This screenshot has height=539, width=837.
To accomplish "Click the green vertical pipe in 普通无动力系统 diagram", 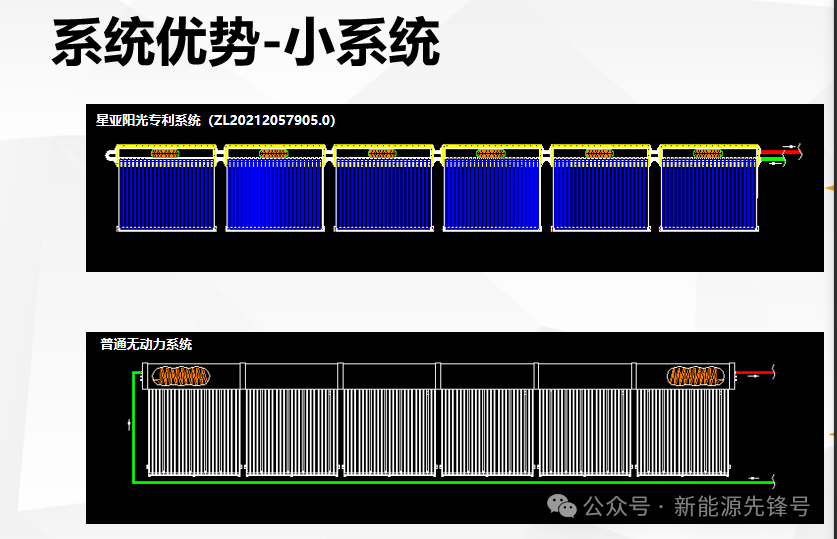I will tap(133, 427).
